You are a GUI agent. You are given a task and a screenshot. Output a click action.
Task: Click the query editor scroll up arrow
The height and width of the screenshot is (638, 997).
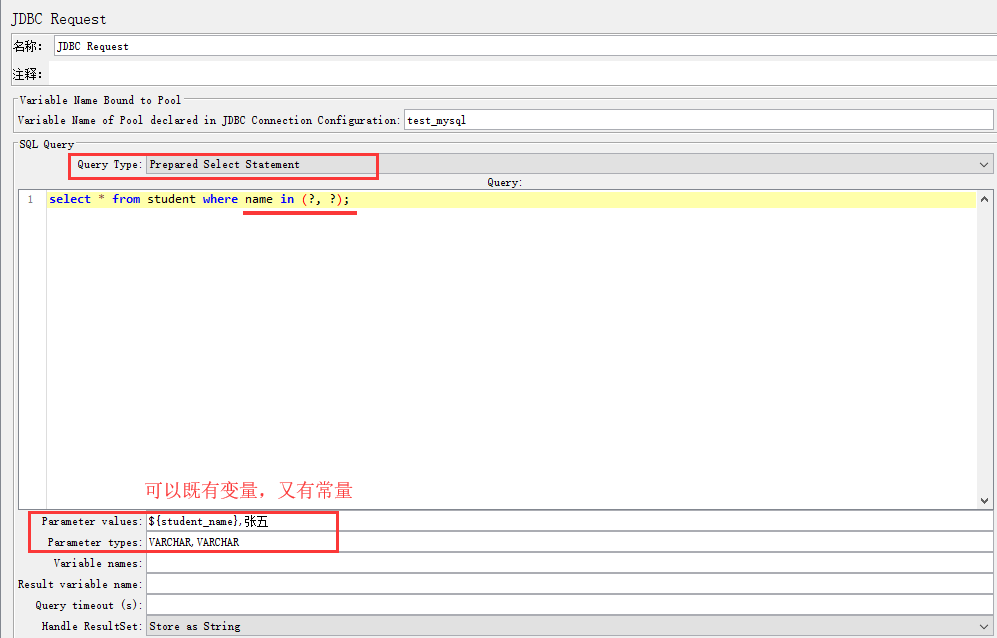[985, 197]
